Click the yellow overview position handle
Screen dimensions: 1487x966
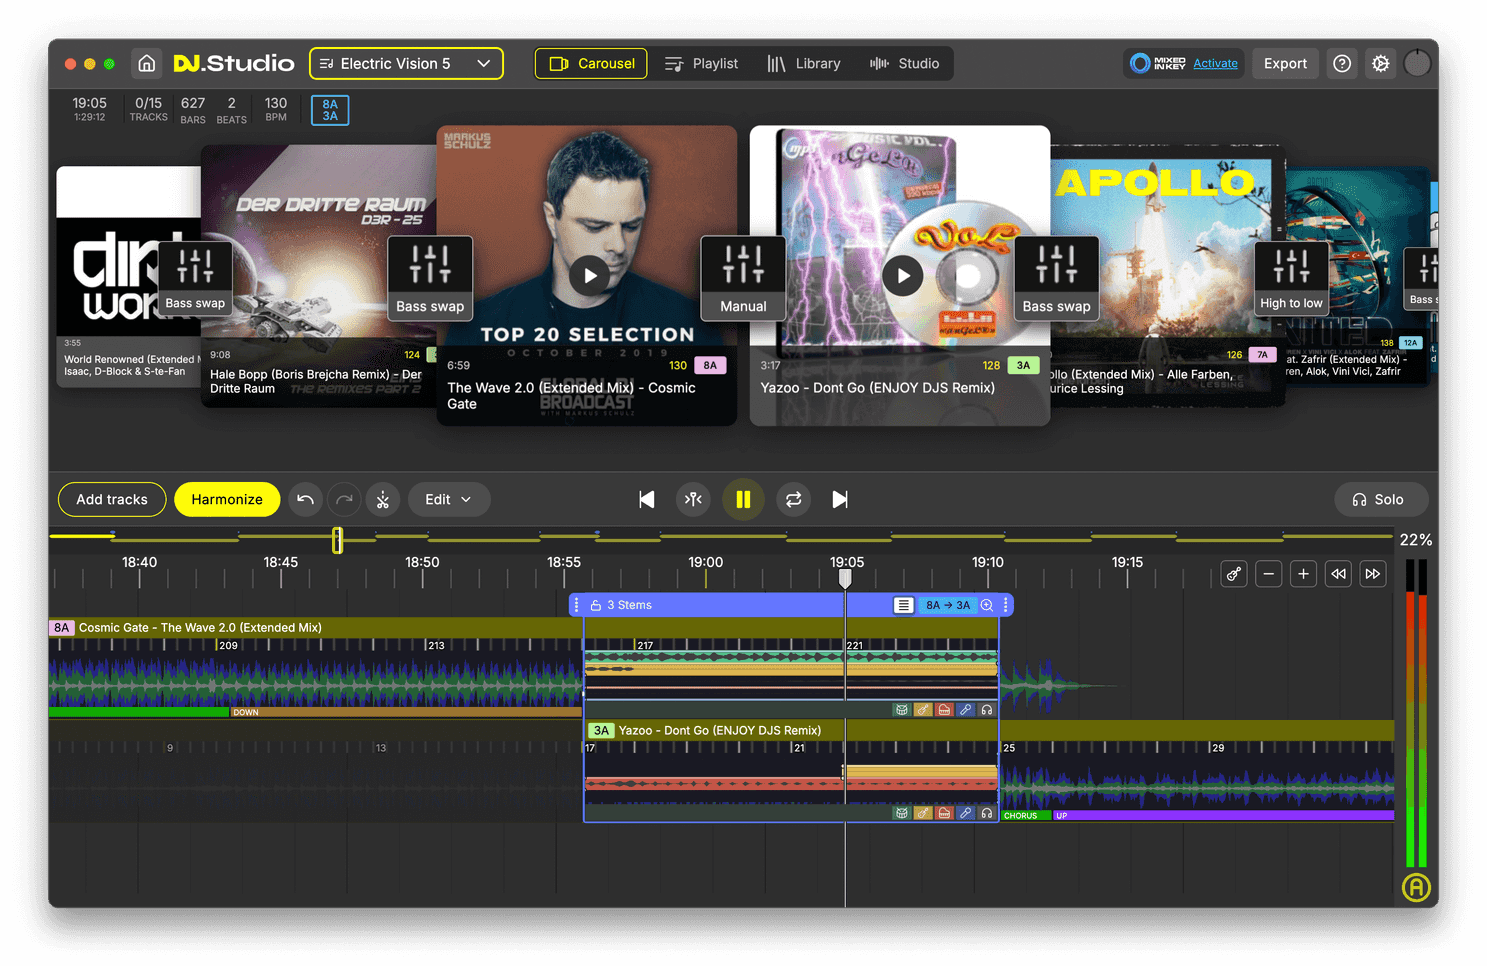338,540
